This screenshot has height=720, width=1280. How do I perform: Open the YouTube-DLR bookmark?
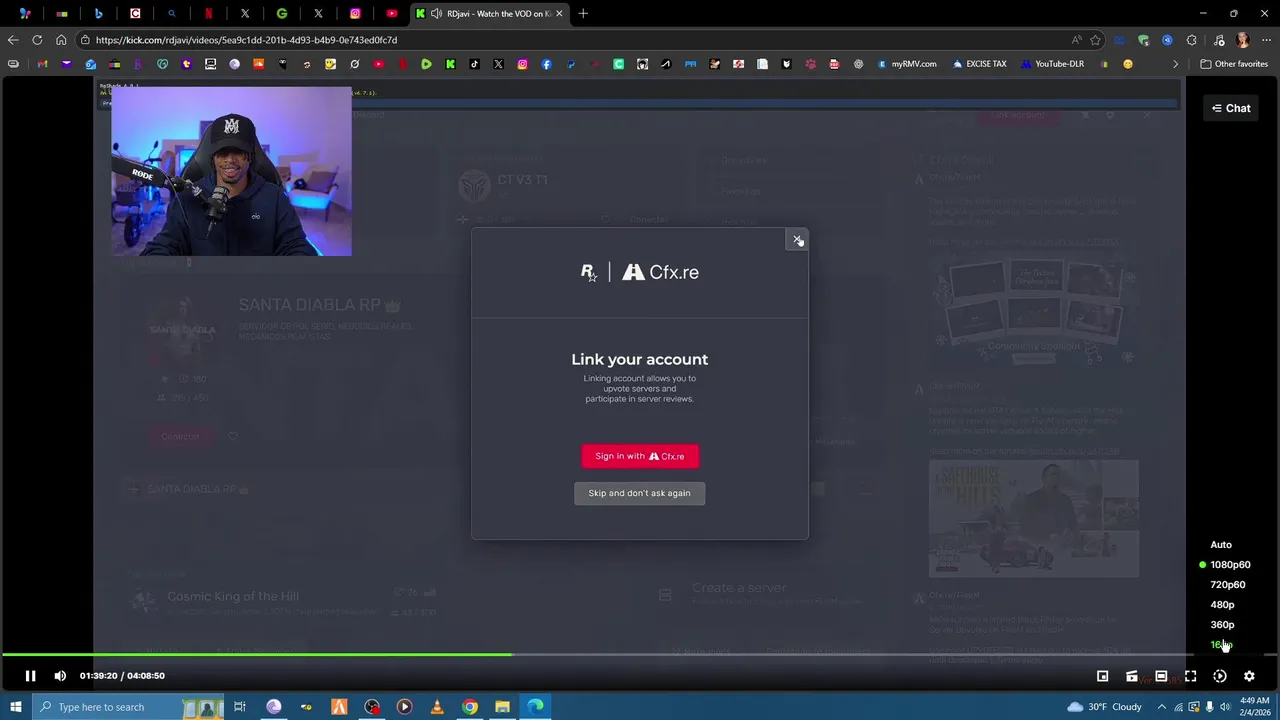click(1053, 64)
